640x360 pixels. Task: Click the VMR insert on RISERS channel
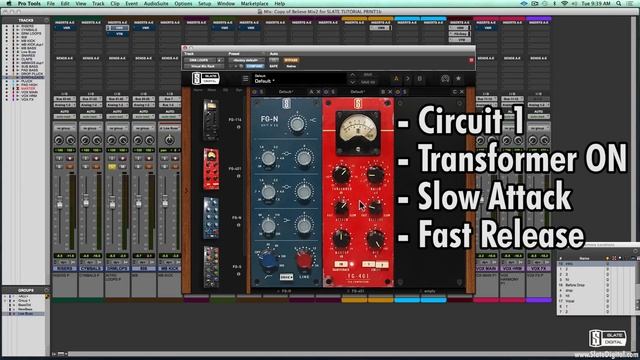click(x=64, y=28)
